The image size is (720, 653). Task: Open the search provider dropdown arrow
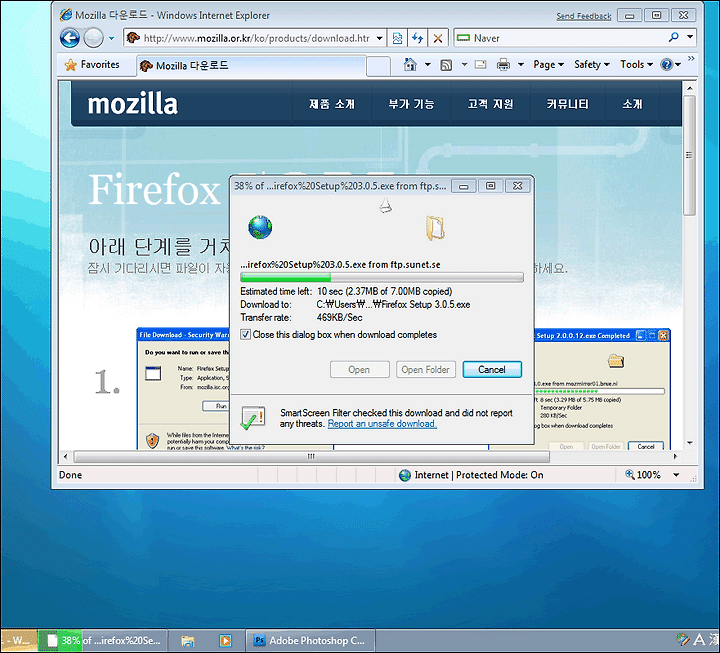[690, 37]
